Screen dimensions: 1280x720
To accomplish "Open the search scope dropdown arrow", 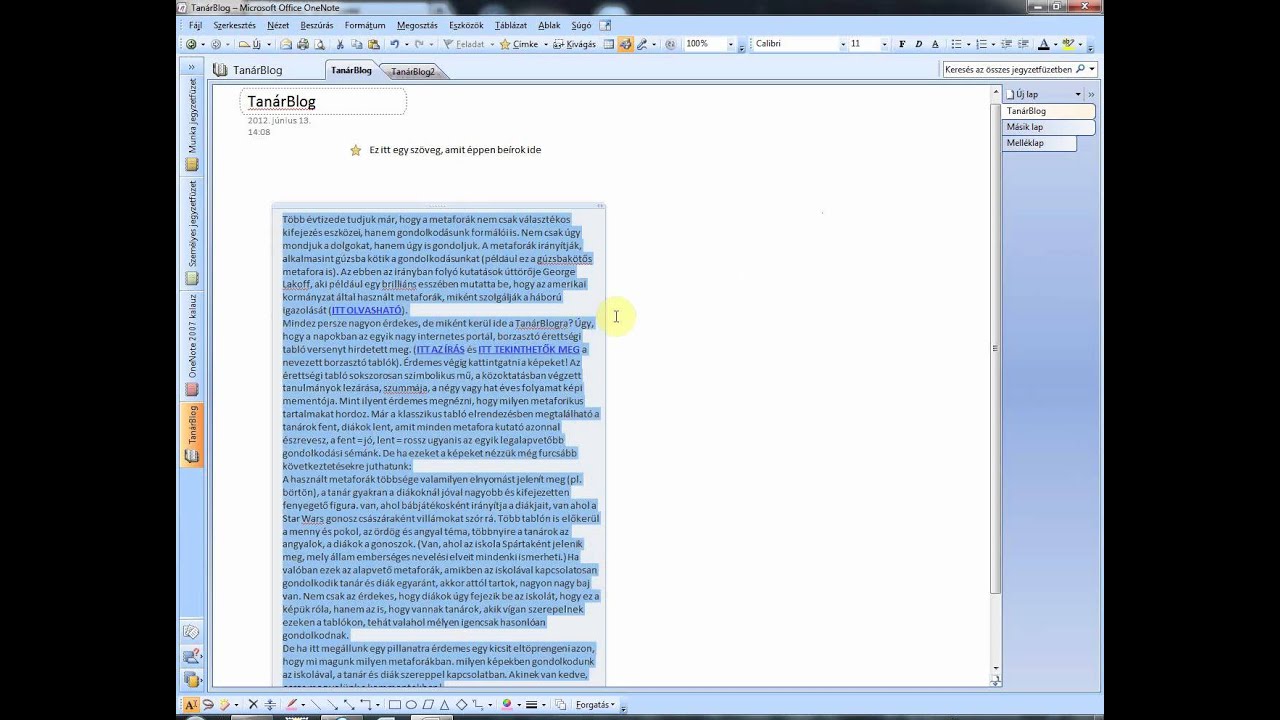I will (1091, 70).
